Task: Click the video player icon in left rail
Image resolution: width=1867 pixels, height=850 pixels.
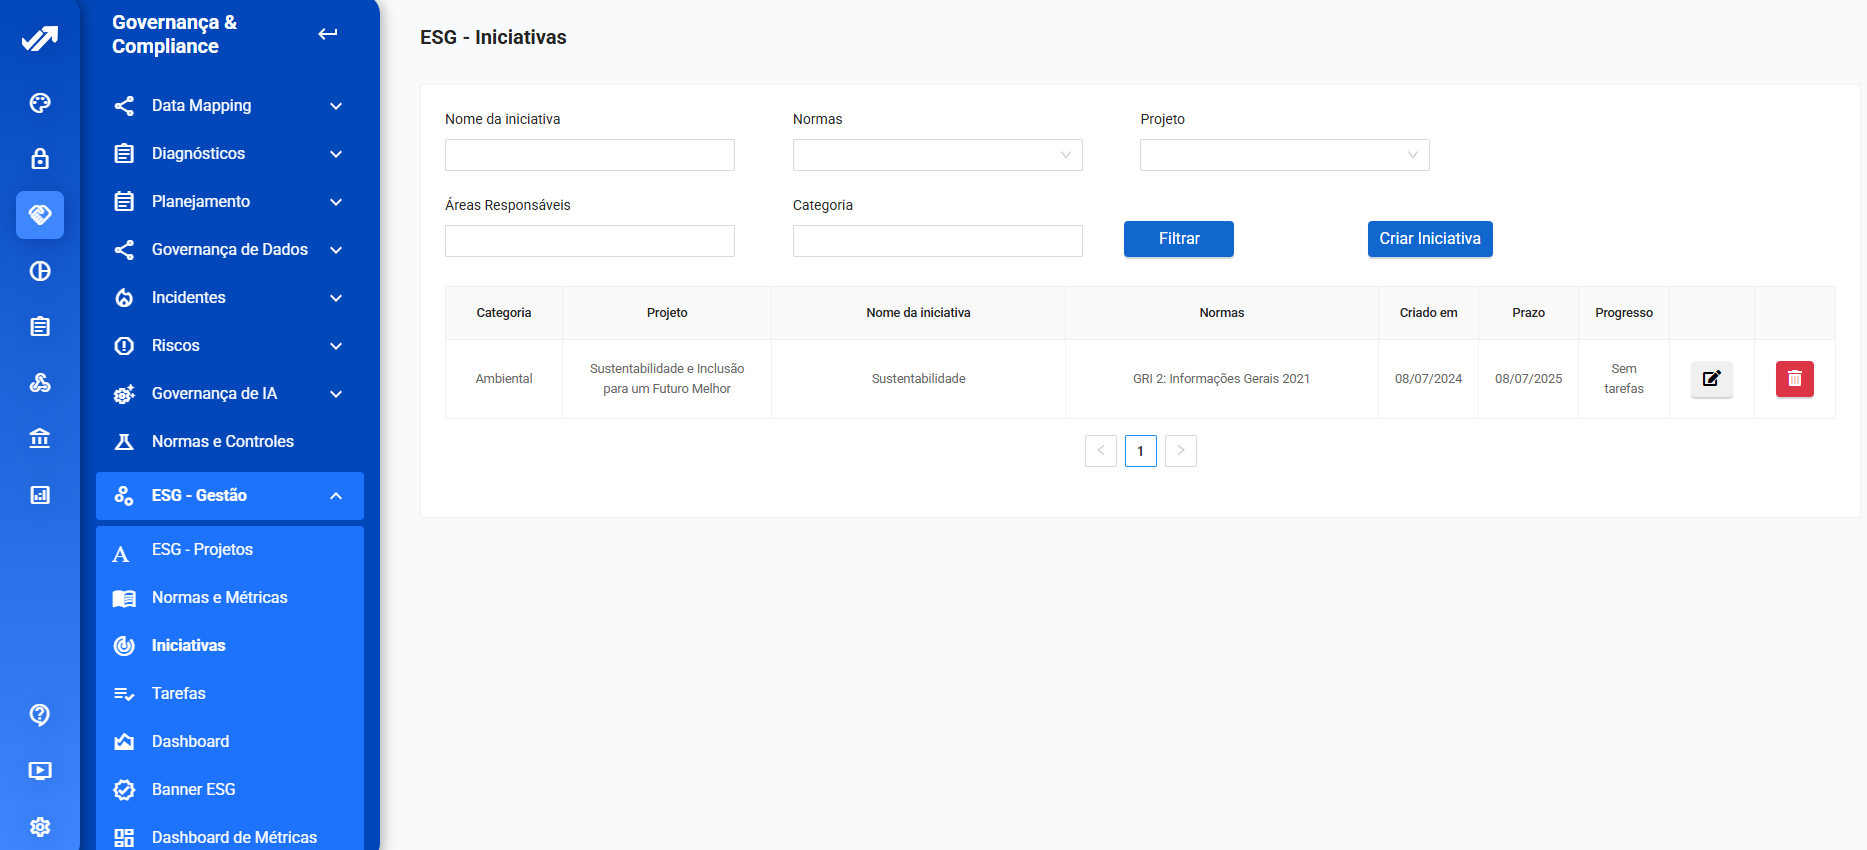Action: [40, 771]
